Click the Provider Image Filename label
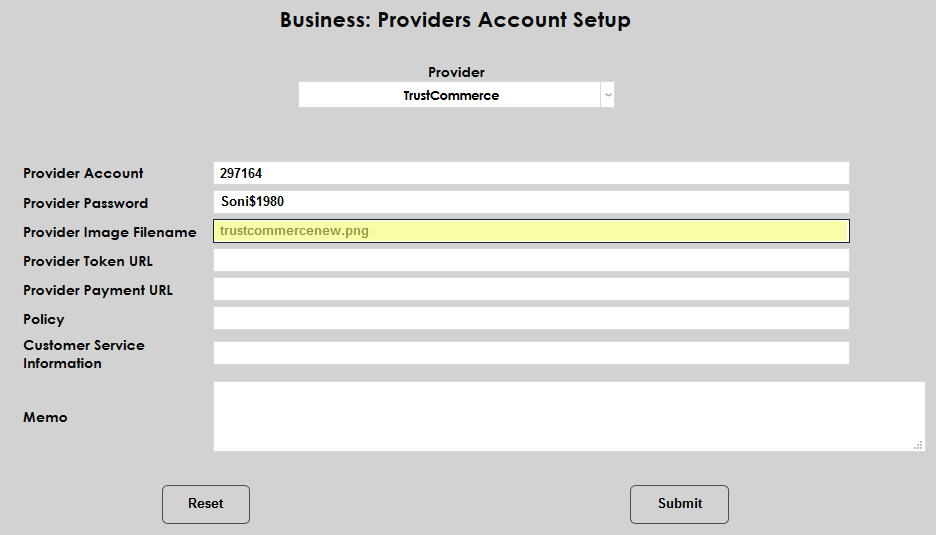The height and width of the screenshot is (535, 936). [x=110, y=232]
